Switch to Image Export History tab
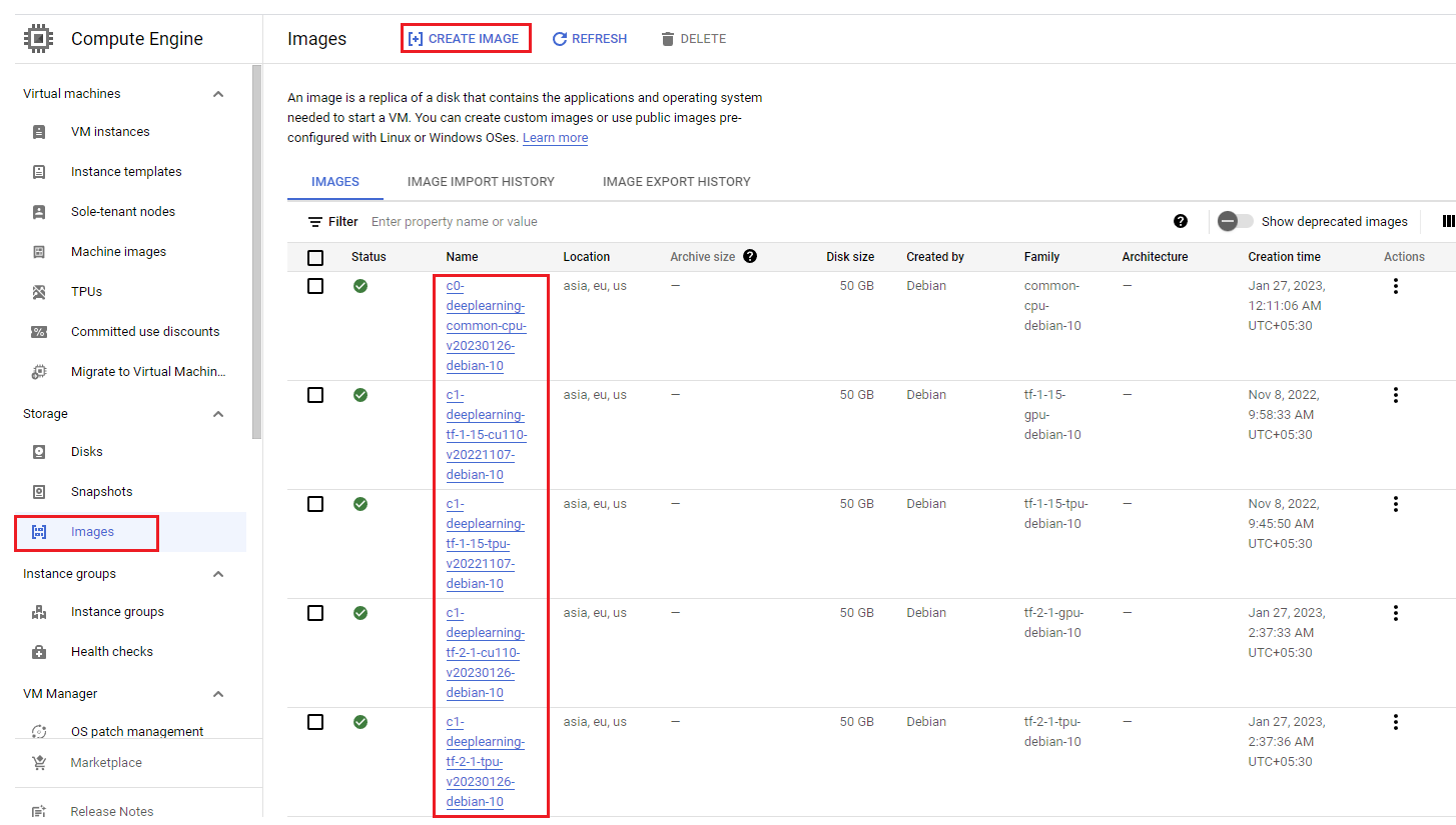The height and width of the screenshot is (825, 1456). (x=677, y=182)
